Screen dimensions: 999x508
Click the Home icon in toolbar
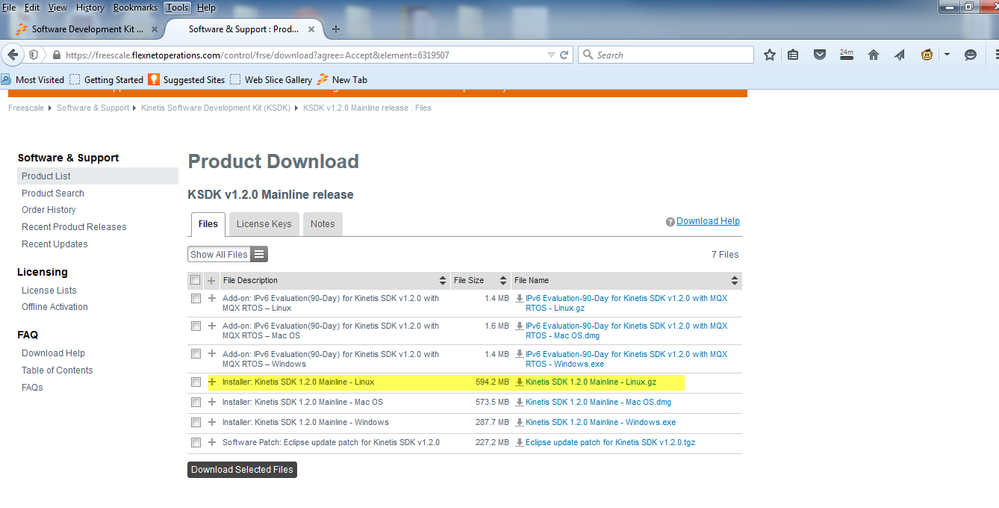pyautogui.click(x=873, y=55)
